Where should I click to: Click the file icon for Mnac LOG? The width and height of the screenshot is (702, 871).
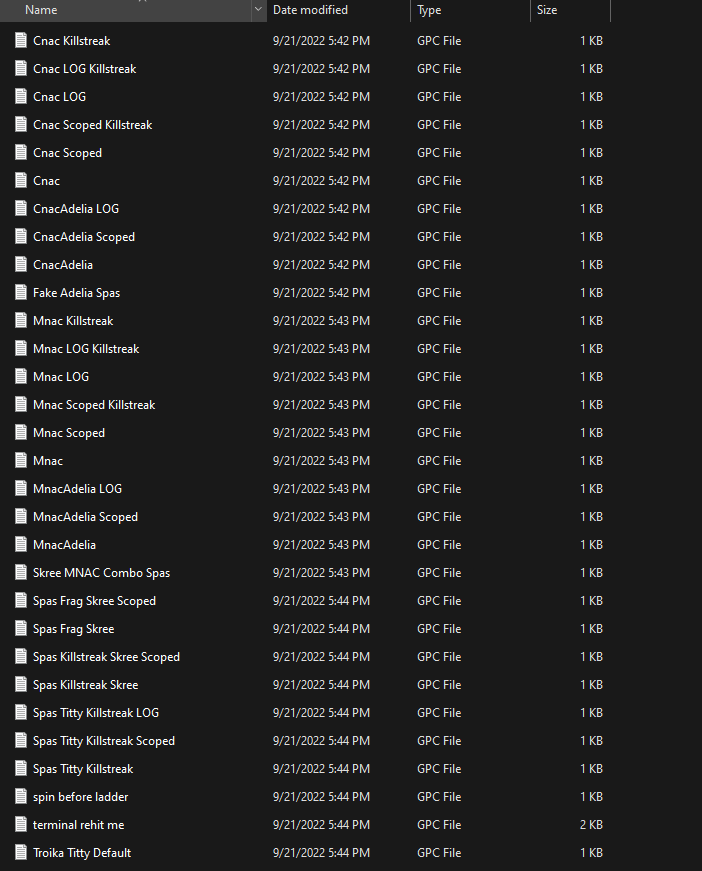21,377
